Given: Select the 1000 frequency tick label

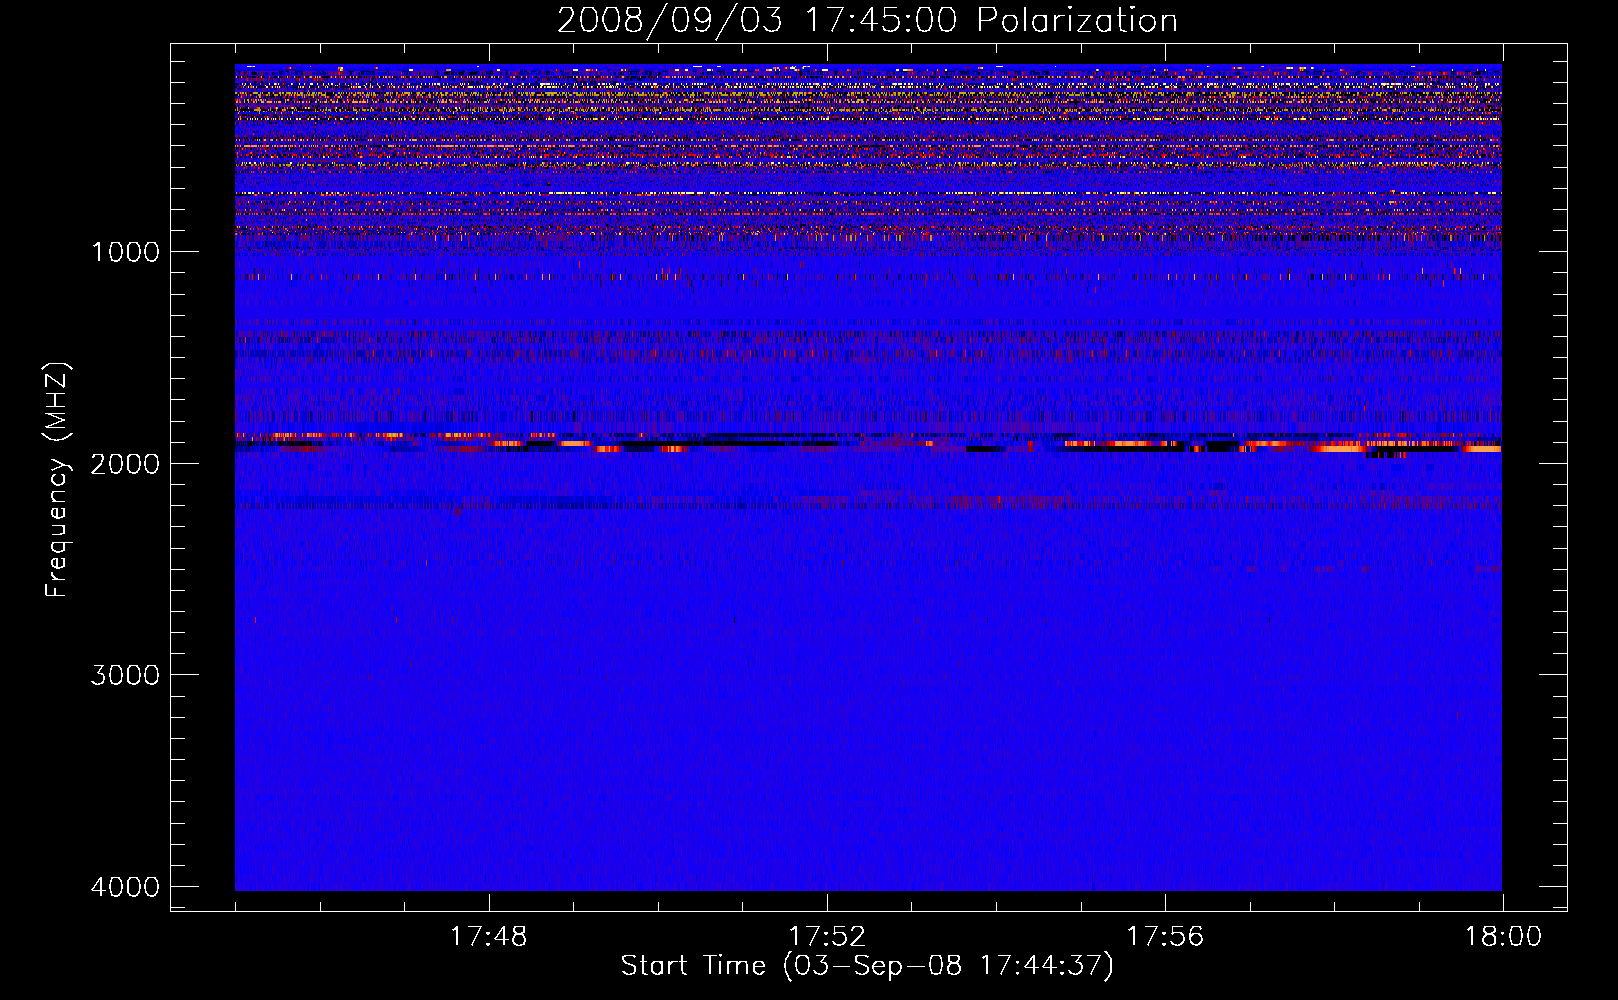Looking at the screenshot, I should 125,252.
